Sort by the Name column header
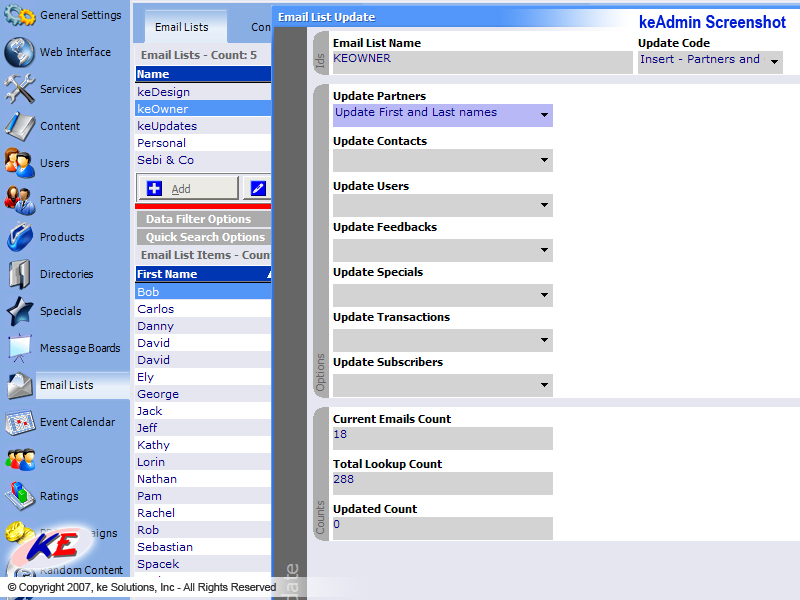 [x=203, y=74]
